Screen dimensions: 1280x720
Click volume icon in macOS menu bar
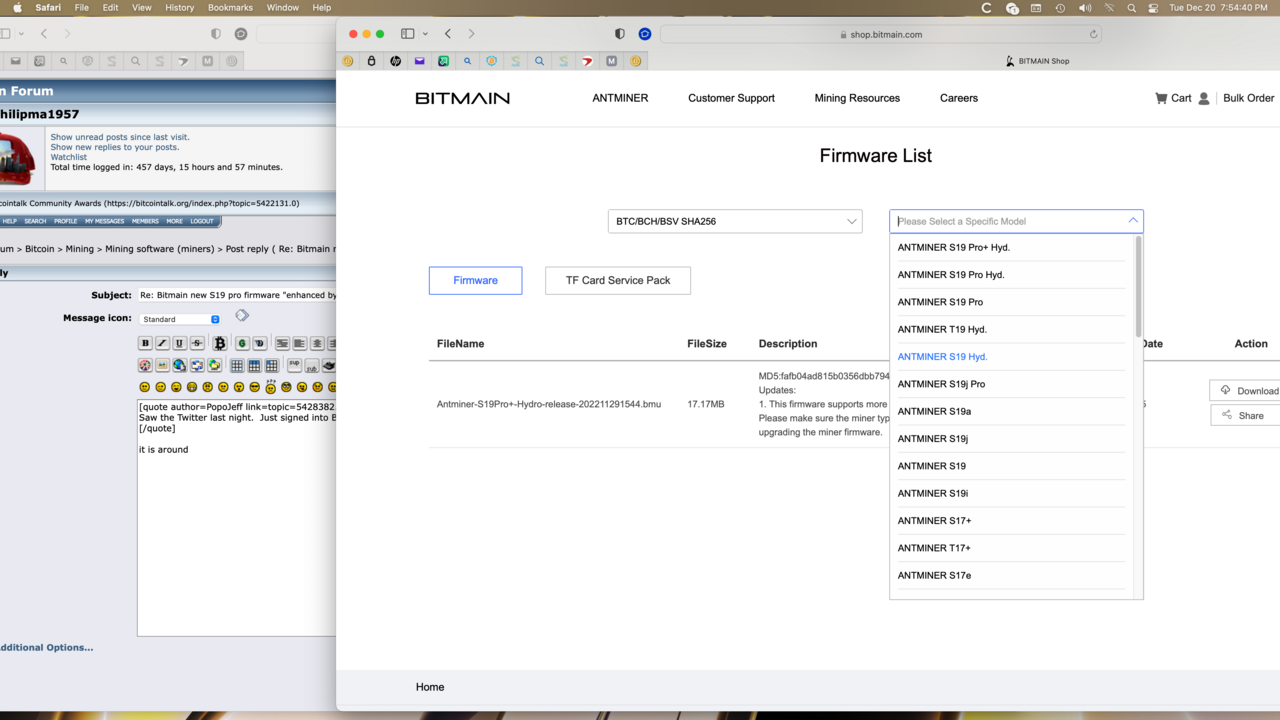pos(1085,8)
